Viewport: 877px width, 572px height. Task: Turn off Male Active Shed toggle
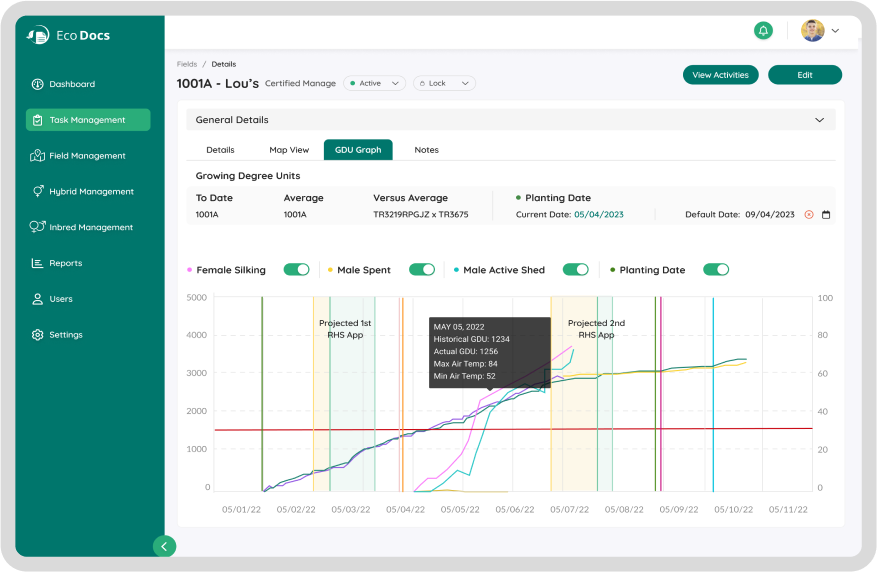pyautogui.click(x=576, y=270)
